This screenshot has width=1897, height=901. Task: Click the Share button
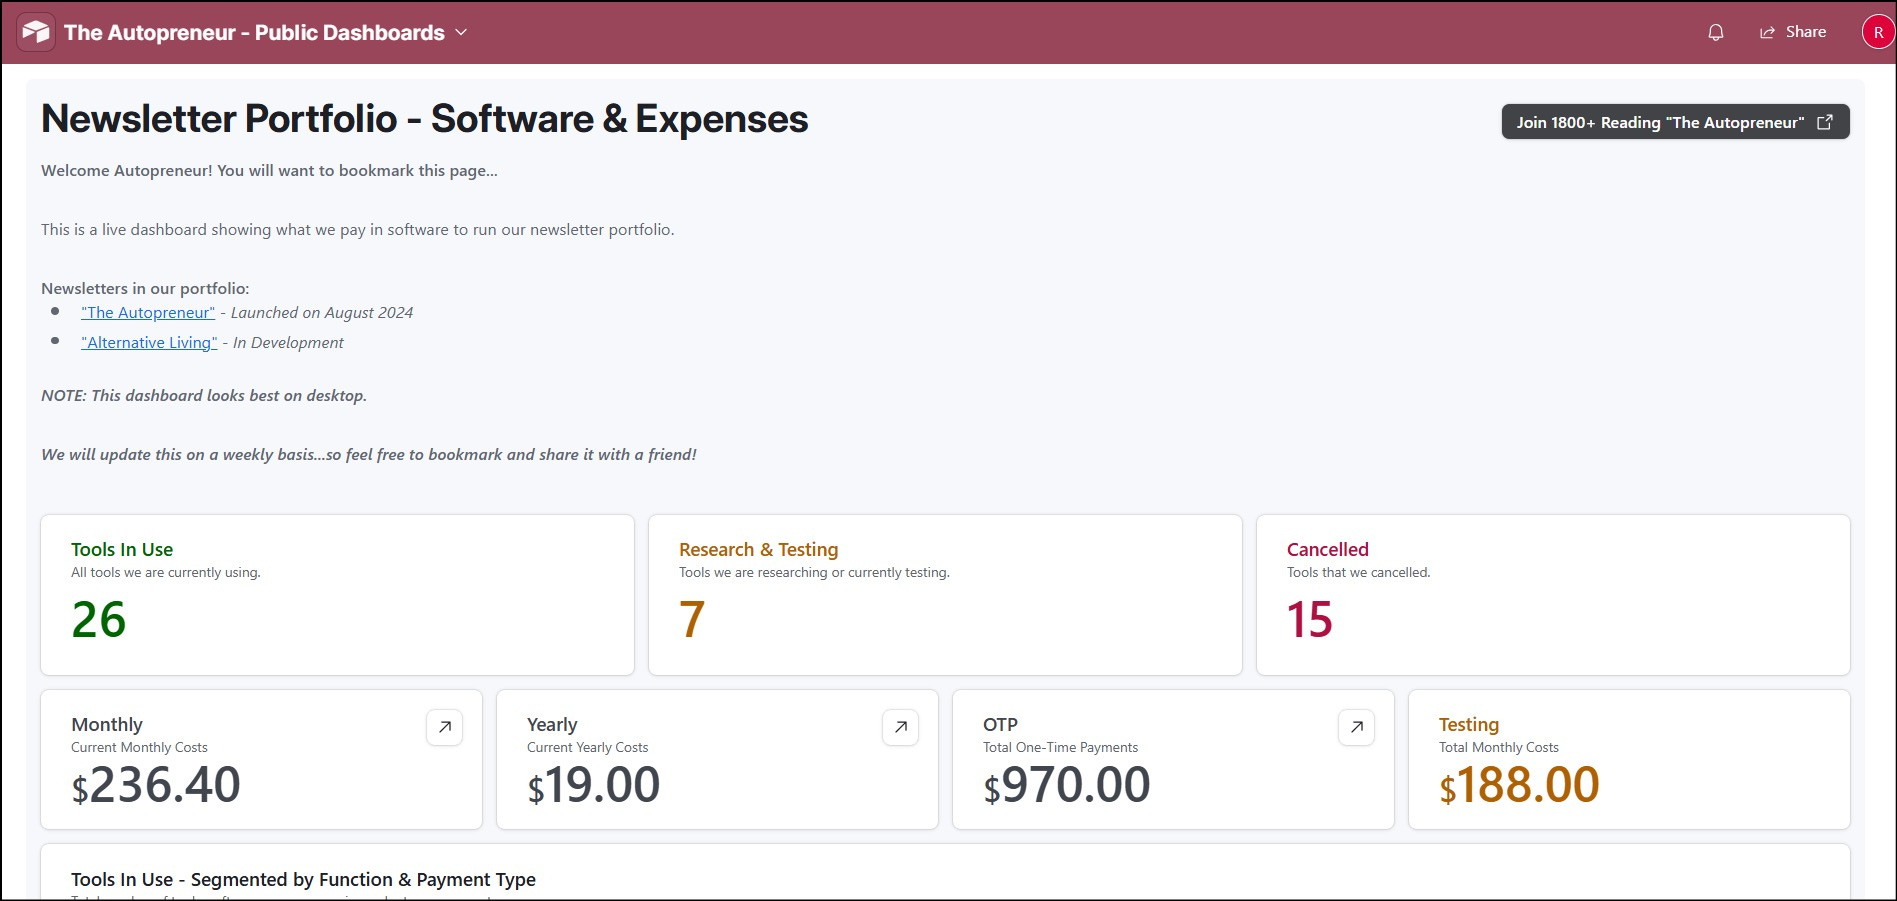click(1793, 32)
